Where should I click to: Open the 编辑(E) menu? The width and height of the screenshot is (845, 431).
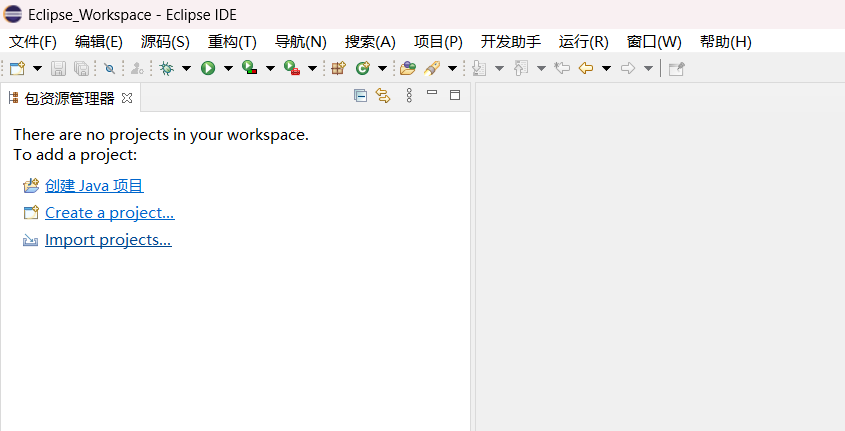pos(99,42)
